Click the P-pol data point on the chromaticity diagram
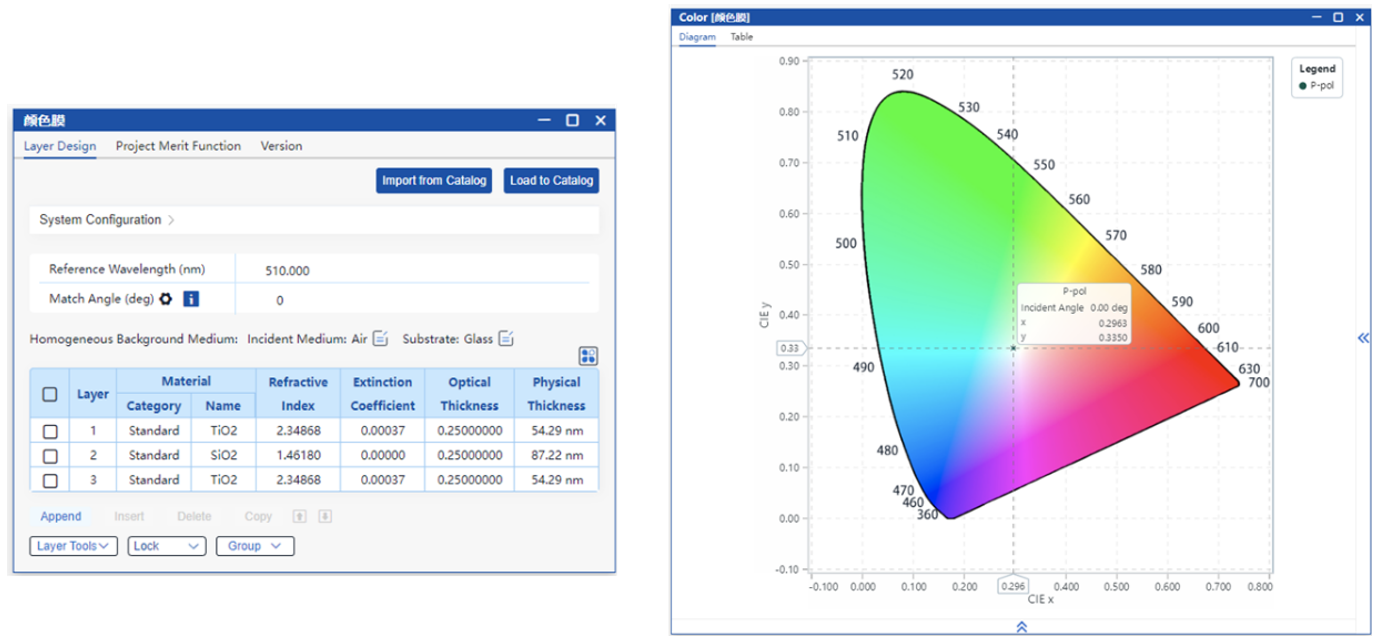Screen dimensions: 1379x641 [x=1013, y=348]
